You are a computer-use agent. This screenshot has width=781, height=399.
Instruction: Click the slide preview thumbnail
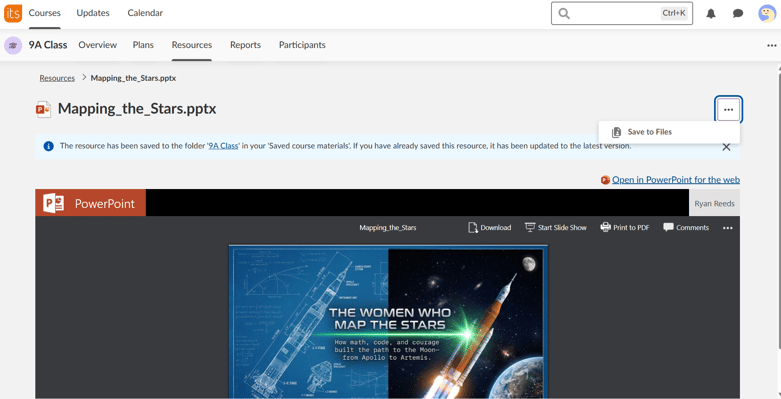coord(388,321)
